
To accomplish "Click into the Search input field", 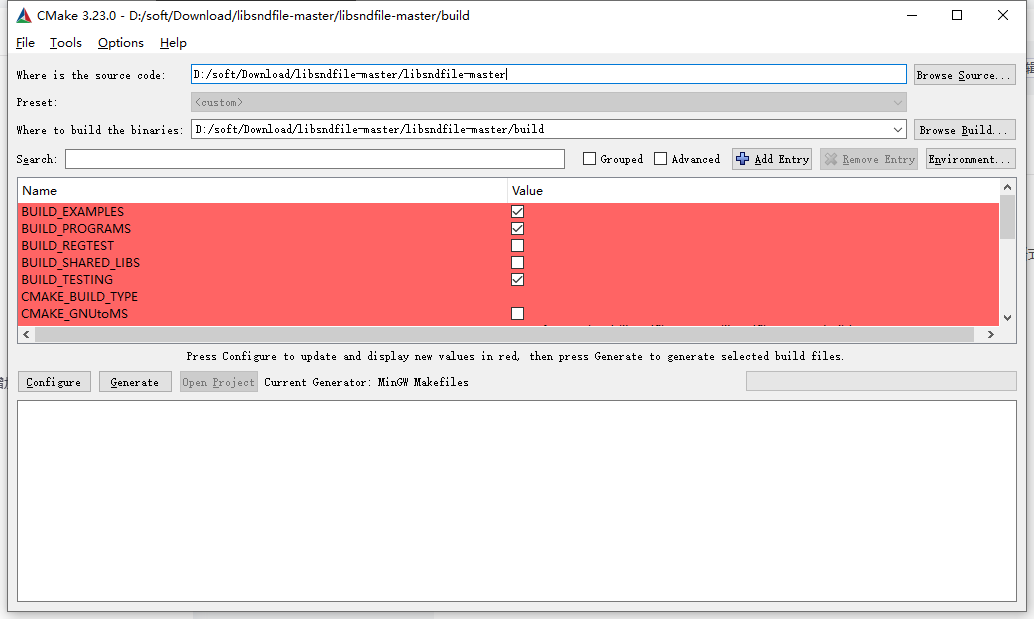I will click(315, 159).
